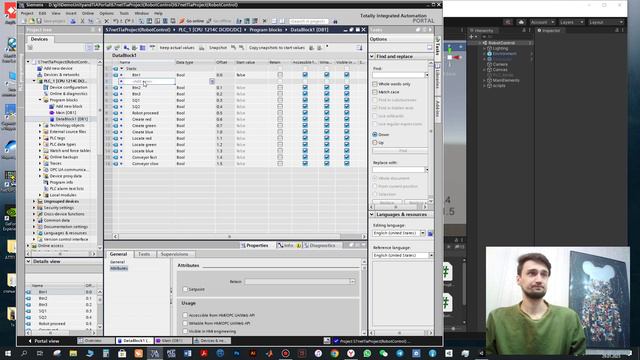Click the Delete X icon in toolbar
This screenshot has height=360, width=640.
pos(107,21)
